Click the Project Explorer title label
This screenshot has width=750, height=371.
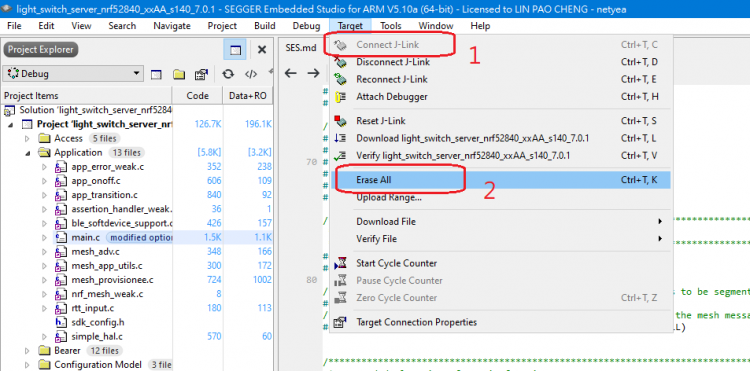tap(41, 49)
